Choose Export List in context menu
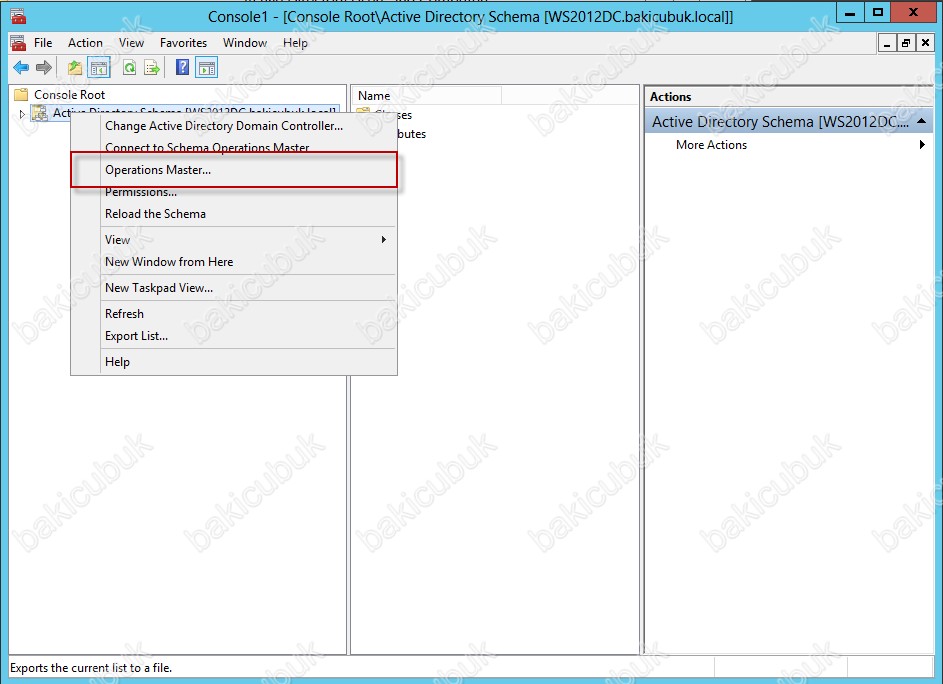 pos(234,336)
